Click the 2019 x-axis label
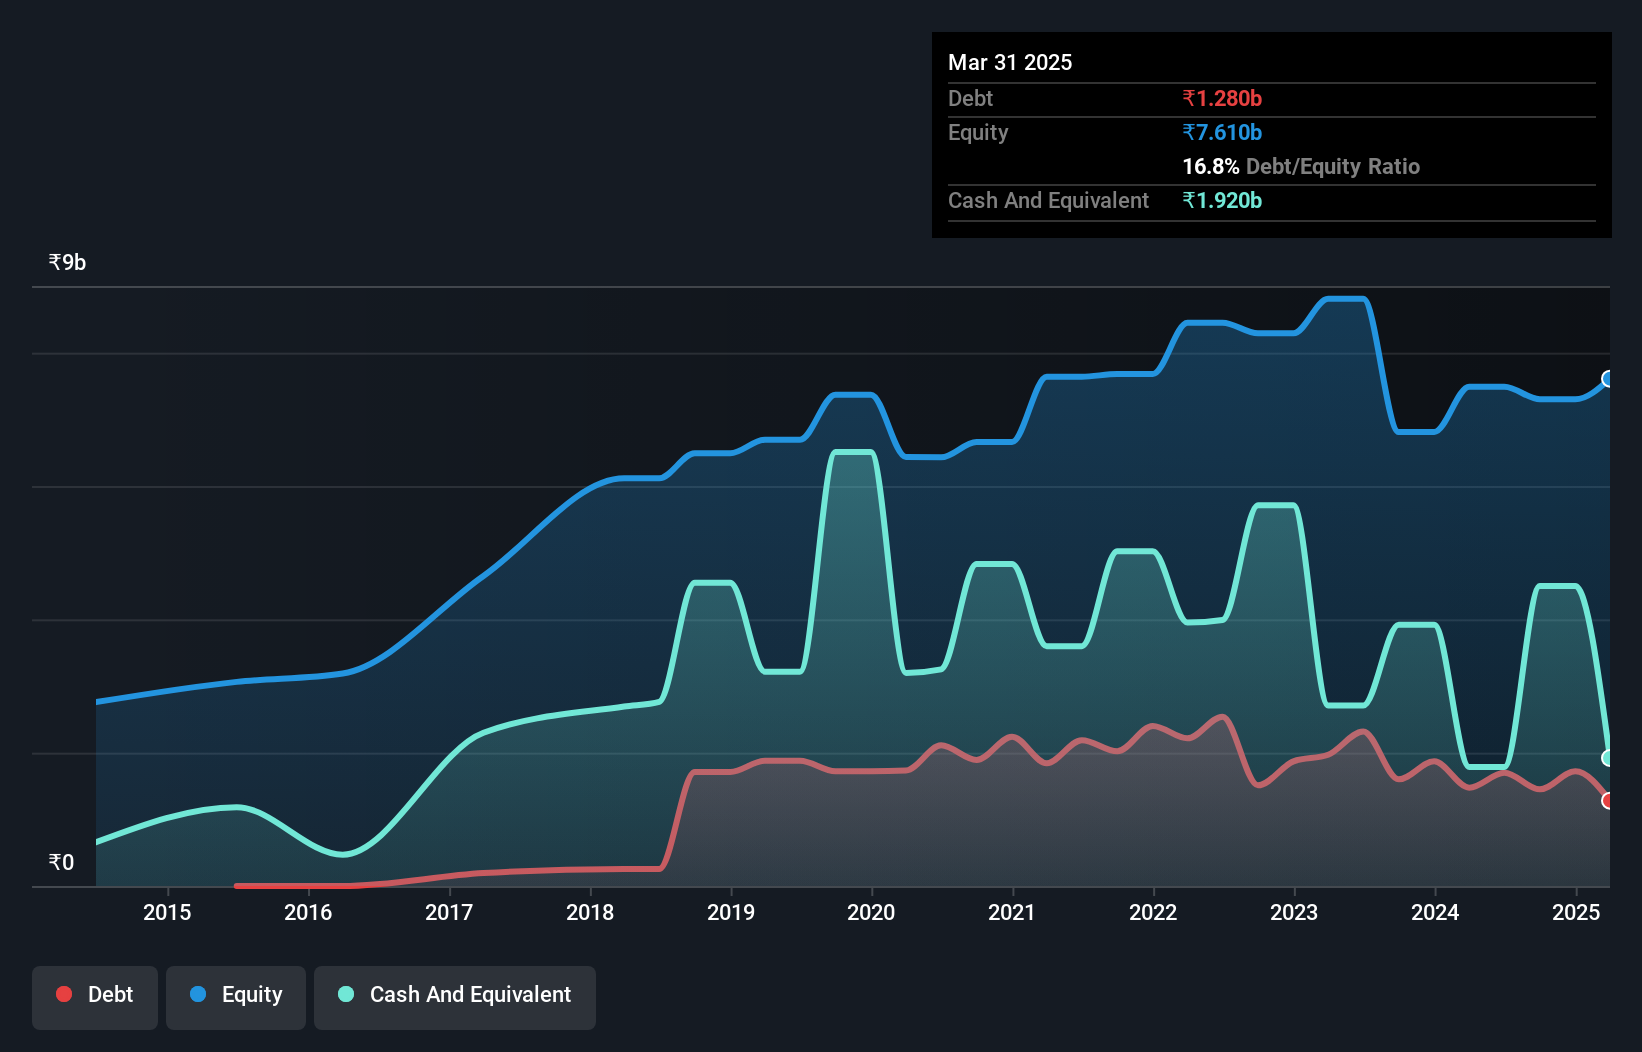 (731, 912)
